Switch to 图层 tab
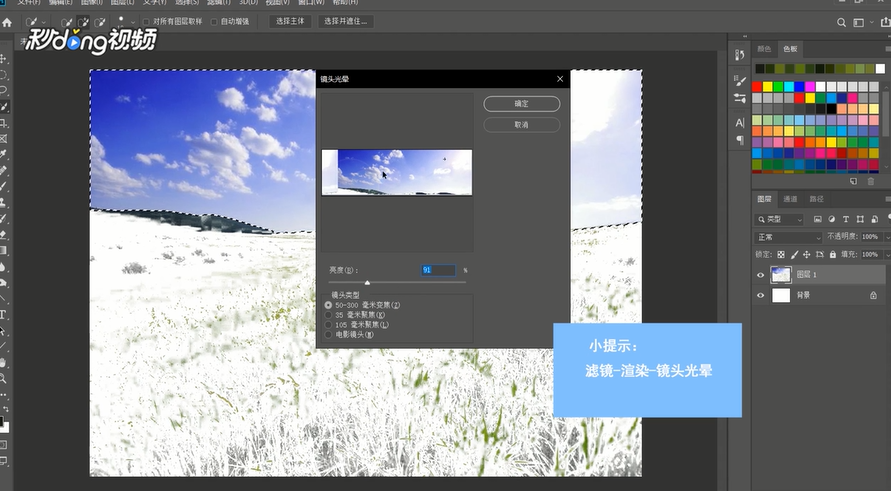891x491 pixels. point(764,199)
